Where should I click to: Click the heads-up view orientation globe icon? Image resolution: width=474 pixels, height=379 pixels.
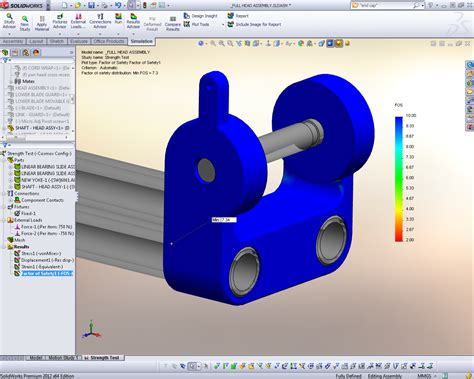pyautogui.click(x=201, y=43)
